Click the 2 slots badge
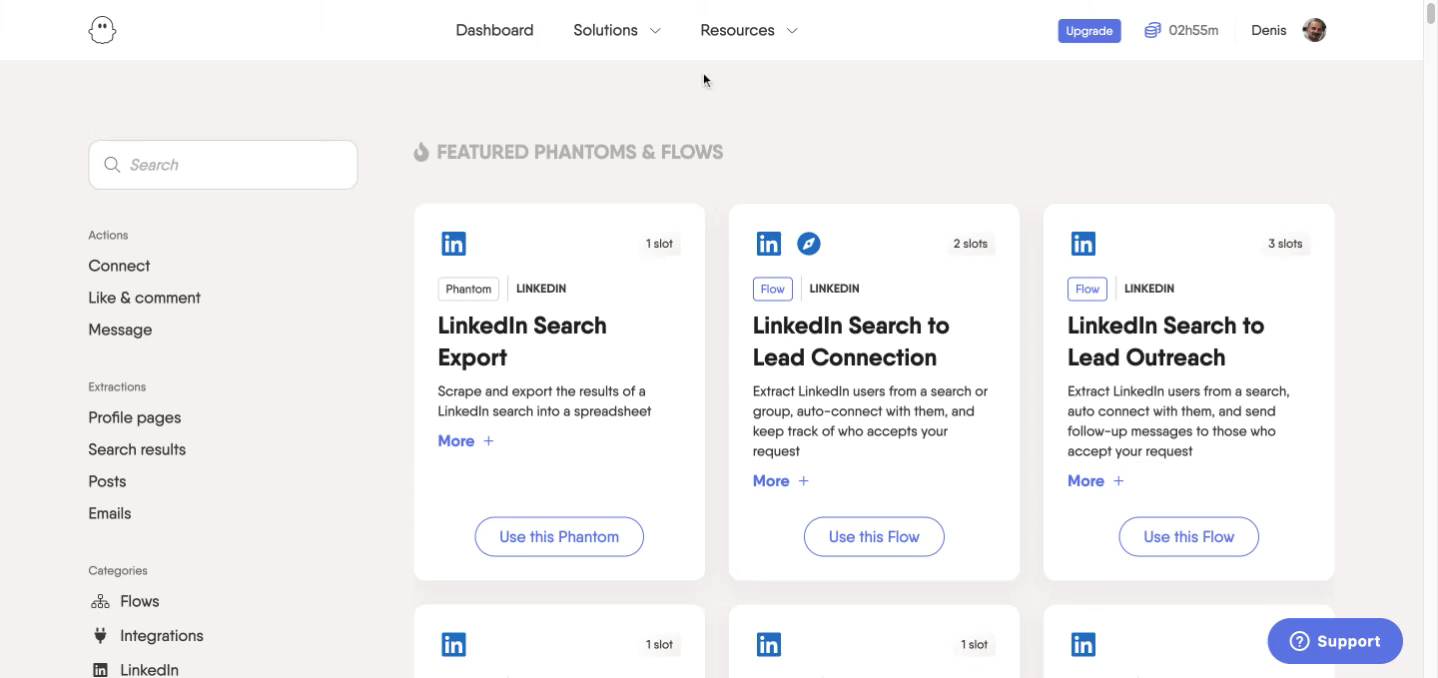The image size is (1438, 678). pyautogui.click(x=970, y=244)
